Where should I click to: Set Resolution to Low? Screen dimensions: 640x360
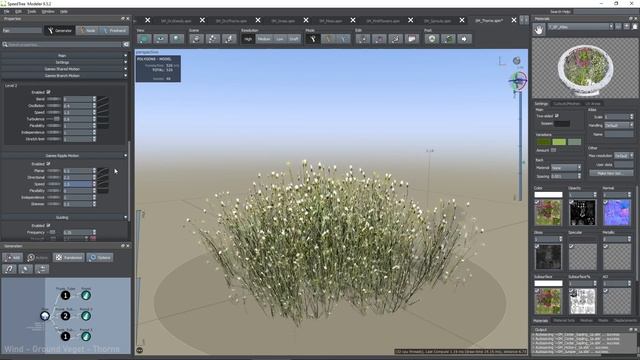click(x=280, y=39)
